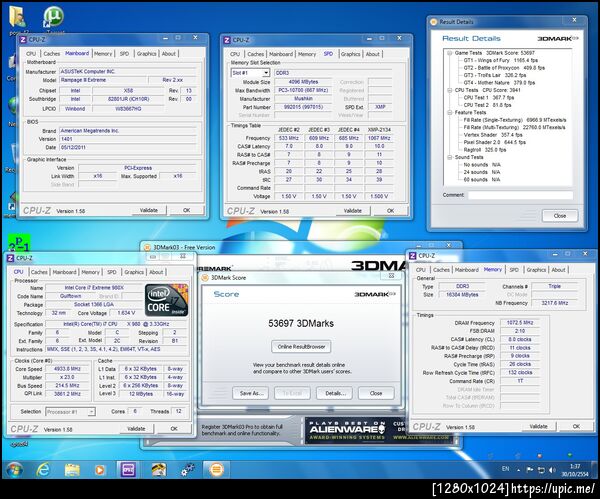Click the Action Center flag tray icon
The width and height of the screenshot is (600, 499).
point(530,470)
